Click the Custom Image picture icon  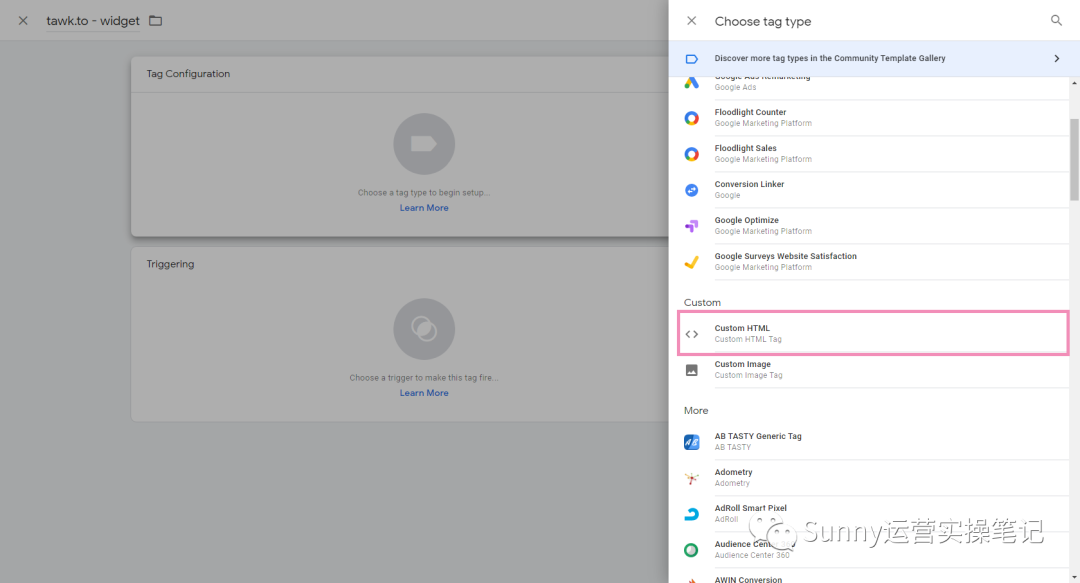[x=692, y=370]
